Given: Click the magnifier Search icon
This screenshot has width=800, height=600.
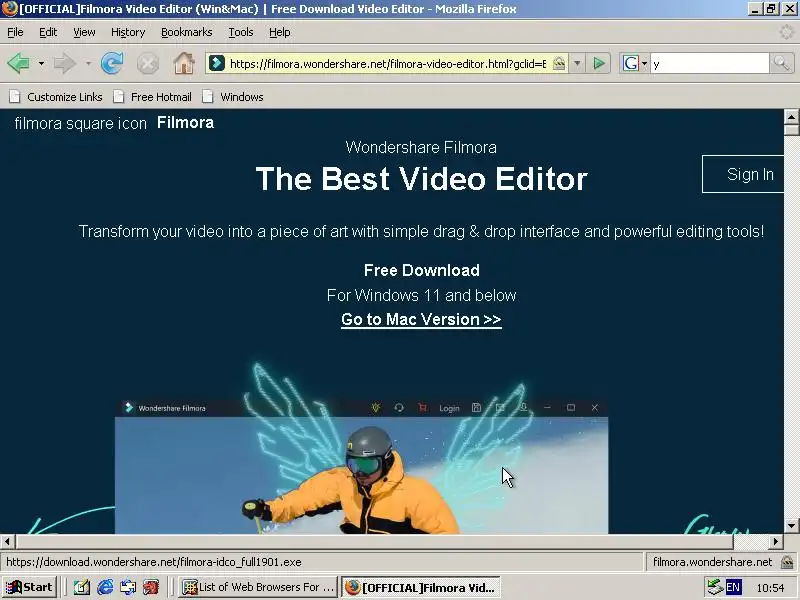Looking at the screenshot, I should coord(781,64).
